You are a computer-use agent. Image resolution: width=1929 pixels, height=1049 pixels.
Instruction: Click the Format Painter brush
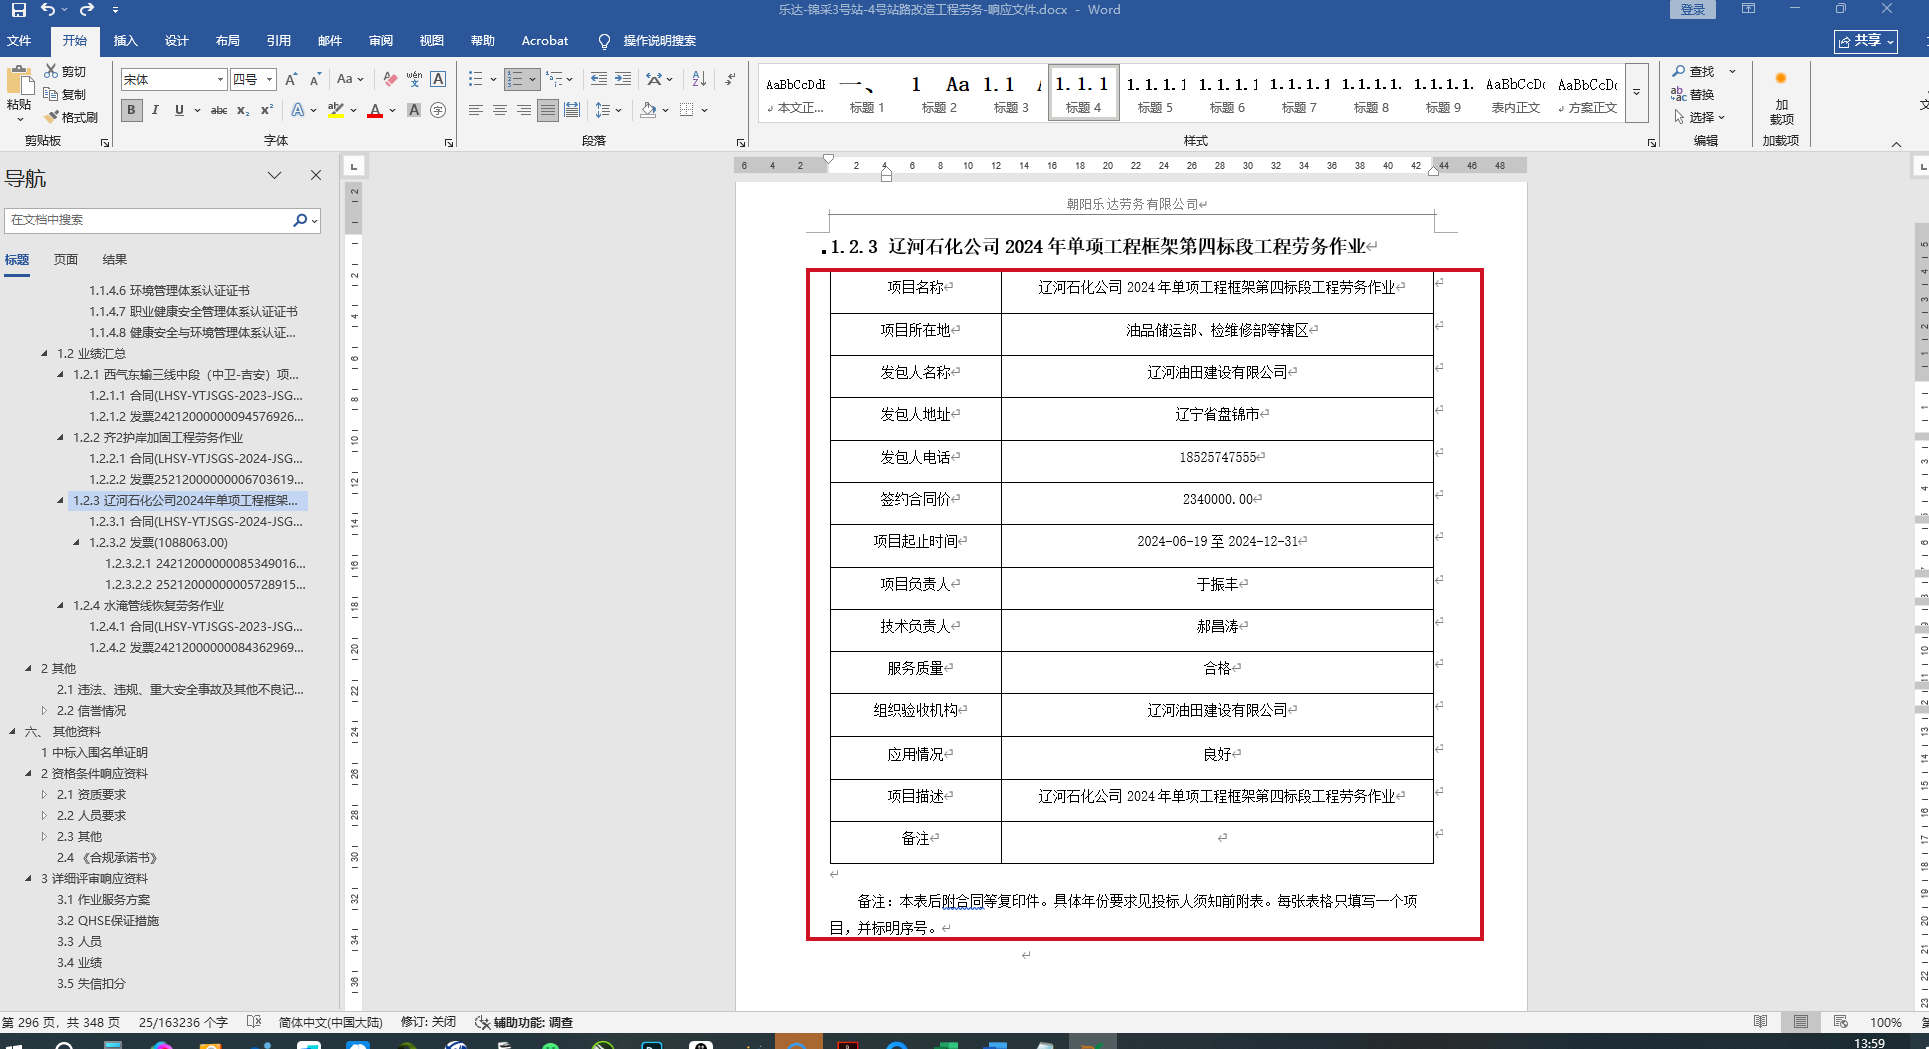tap(52, 117)
